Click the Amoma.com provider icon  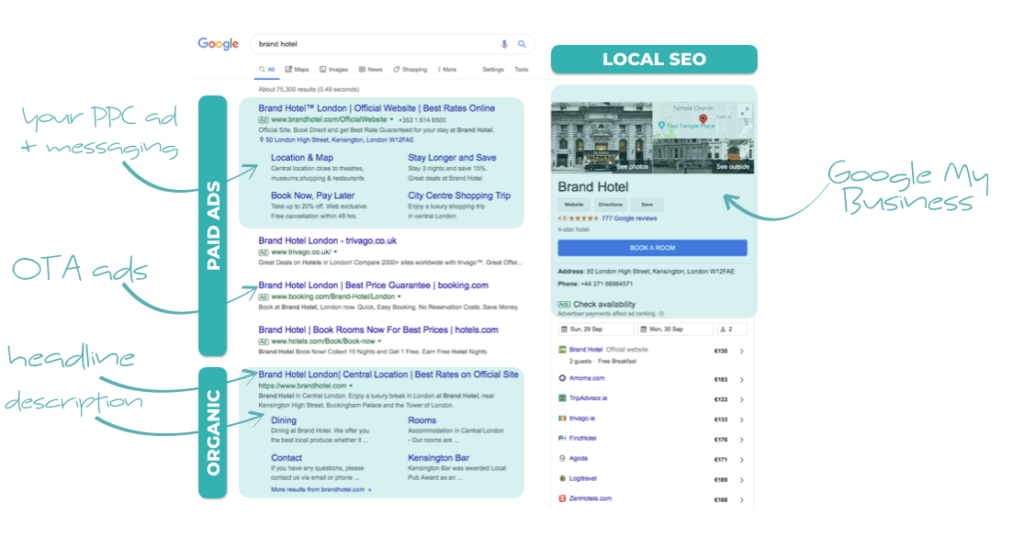point(562,378)
